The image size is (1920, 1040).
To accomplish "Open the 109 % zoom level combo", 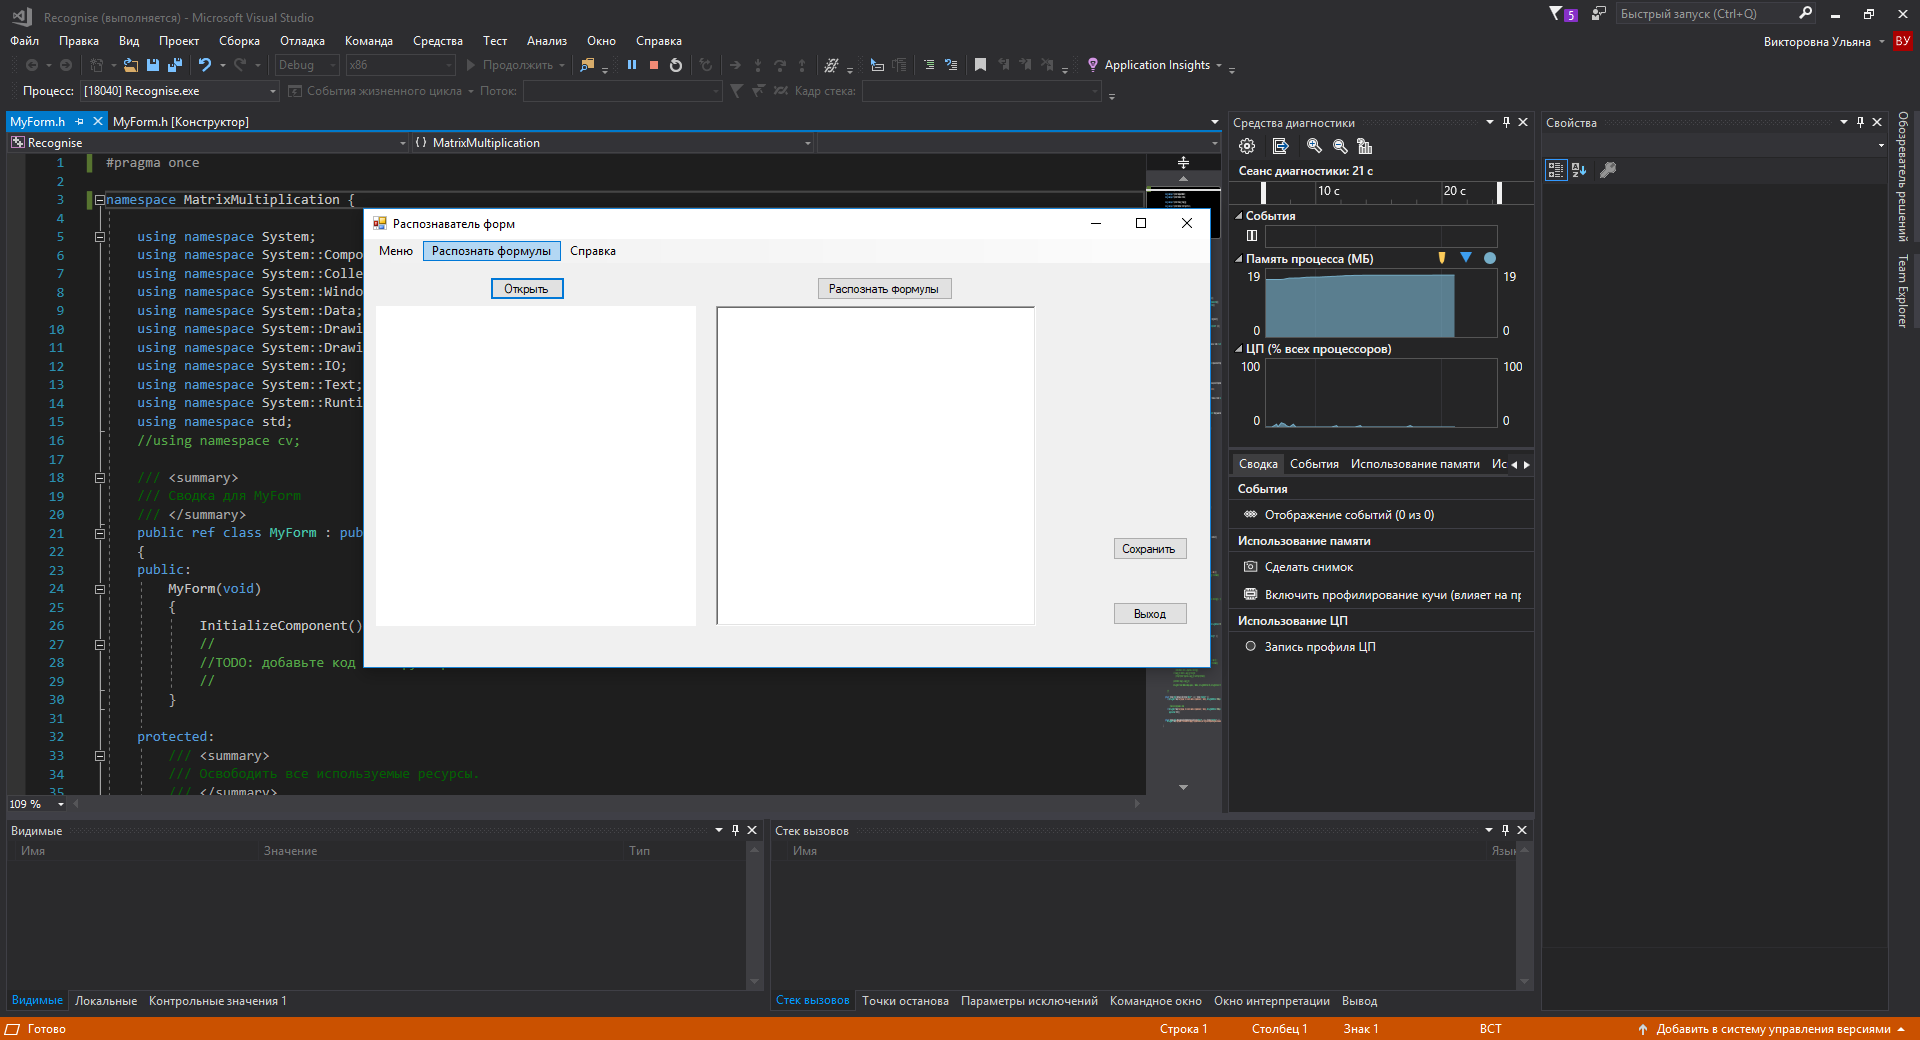I will [36, 804].
